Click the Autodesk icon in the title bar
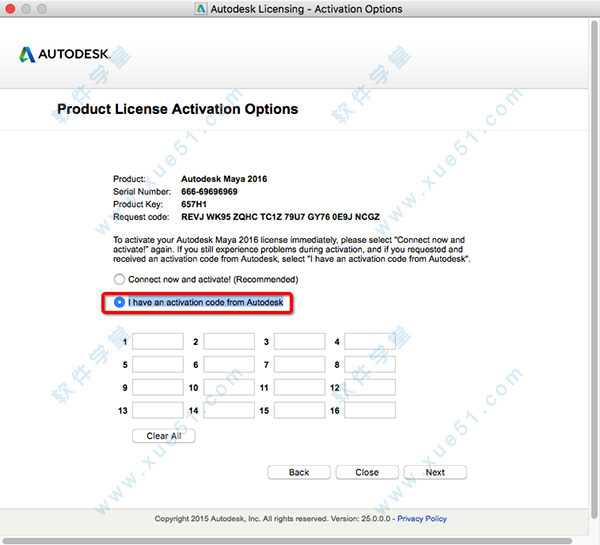The width and height of the screenshot is (600, 545). pyautogui.click(x=201, y=9)
